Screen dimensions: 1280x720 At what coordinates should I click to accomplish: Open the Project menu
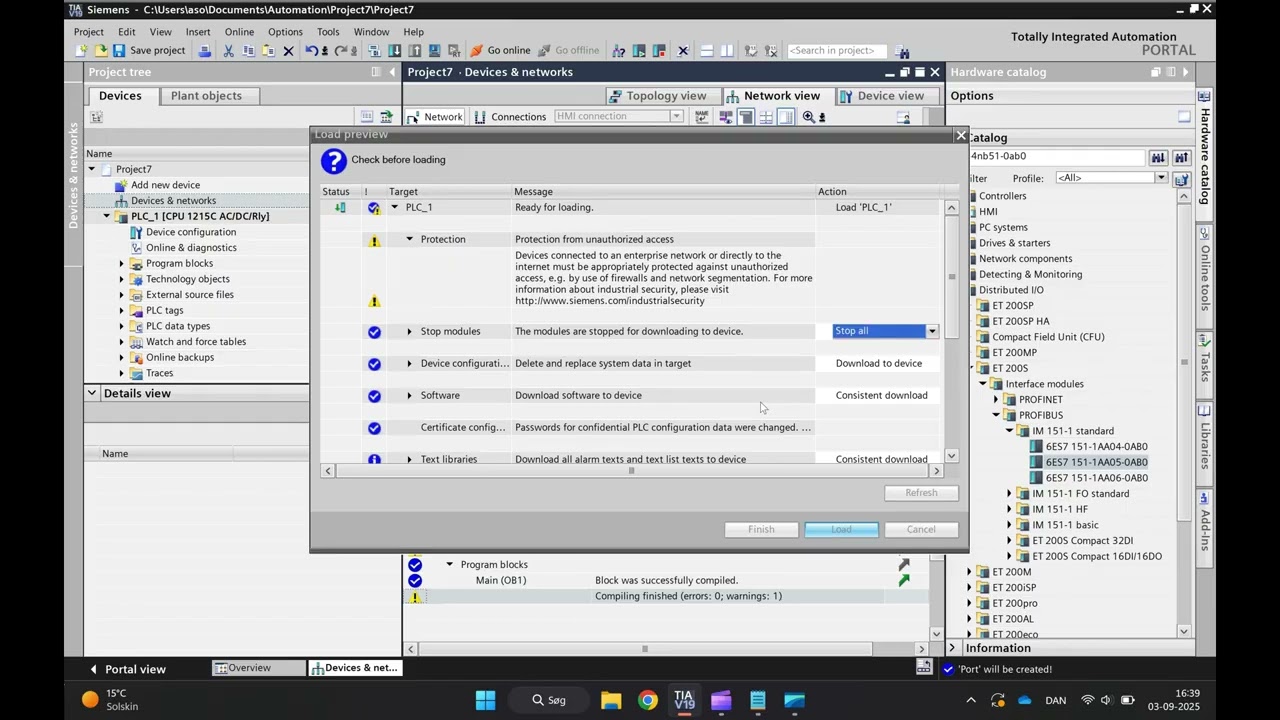tap(89, 32)
